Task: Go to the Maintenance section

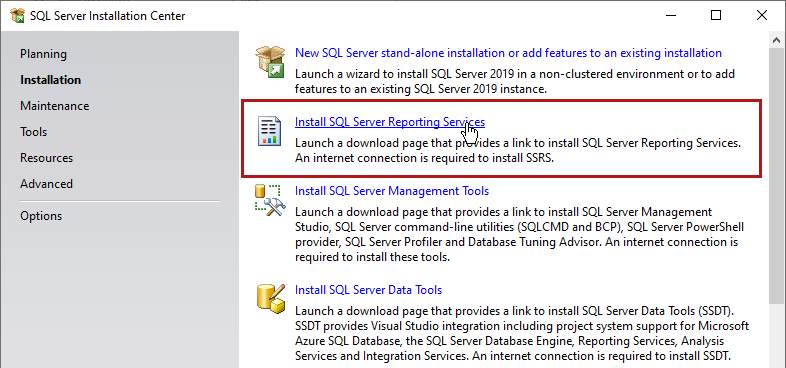Action: (x=55, y=106)
